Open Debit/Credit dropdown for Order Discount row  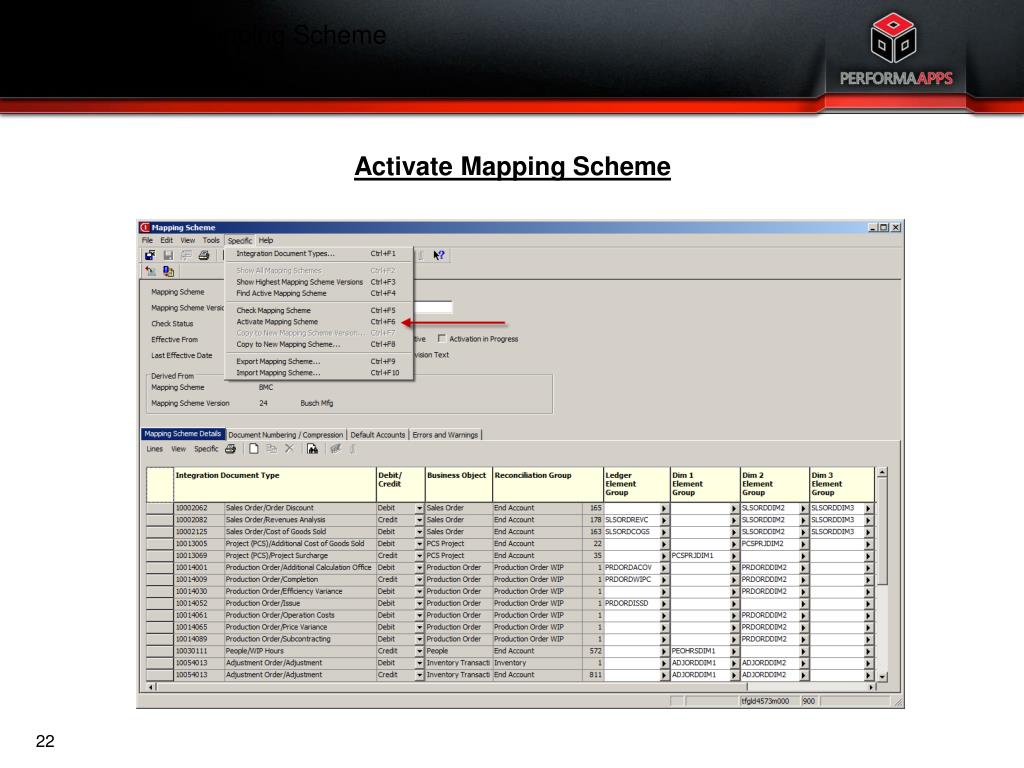[419, 509]
